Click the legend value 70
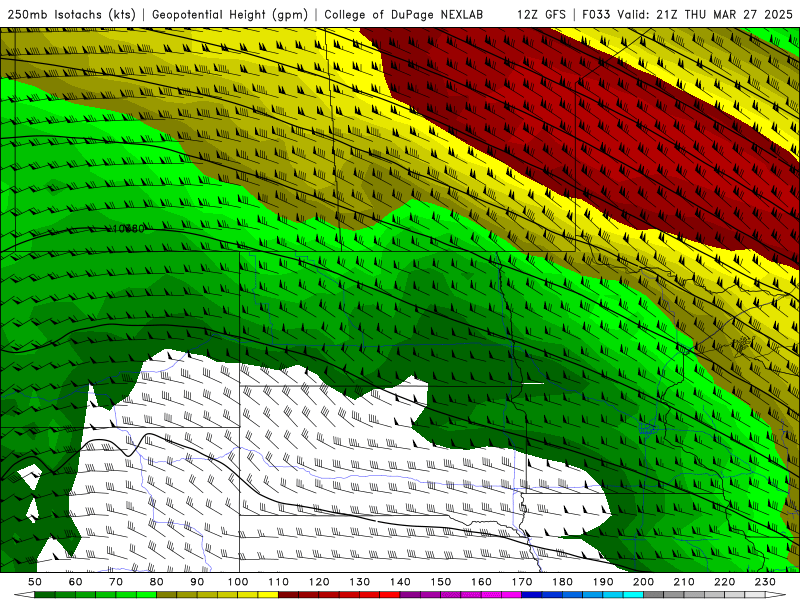 tap(116, 582)
